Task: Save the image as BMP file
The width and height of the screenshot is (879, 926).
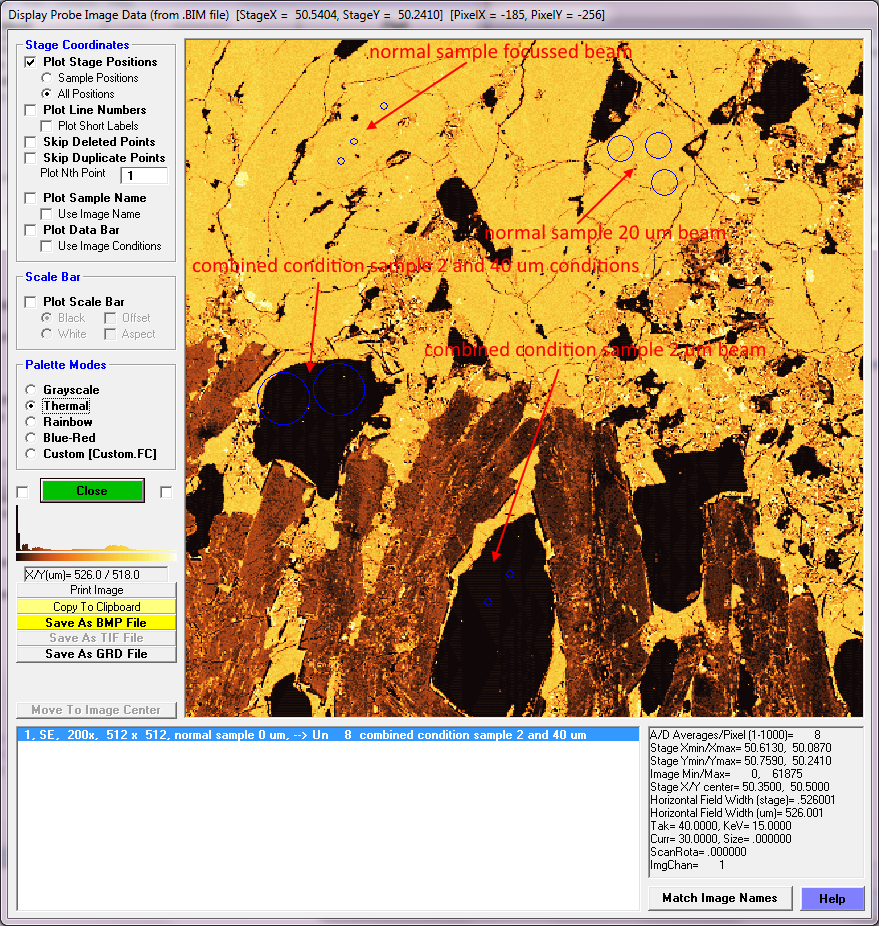Action: pos(96,623)
